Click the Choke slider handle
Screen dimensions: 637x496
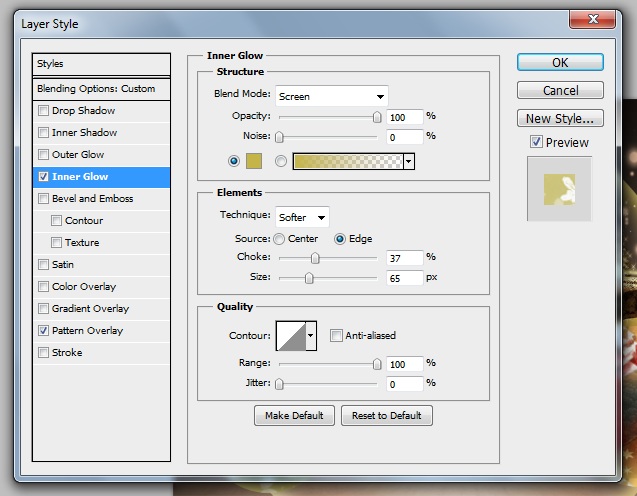[315, 258]
